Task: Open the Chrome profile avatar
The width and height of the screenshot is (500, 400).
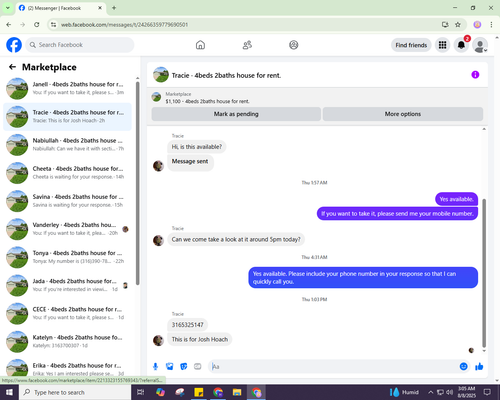Action: tap(477, 25)
